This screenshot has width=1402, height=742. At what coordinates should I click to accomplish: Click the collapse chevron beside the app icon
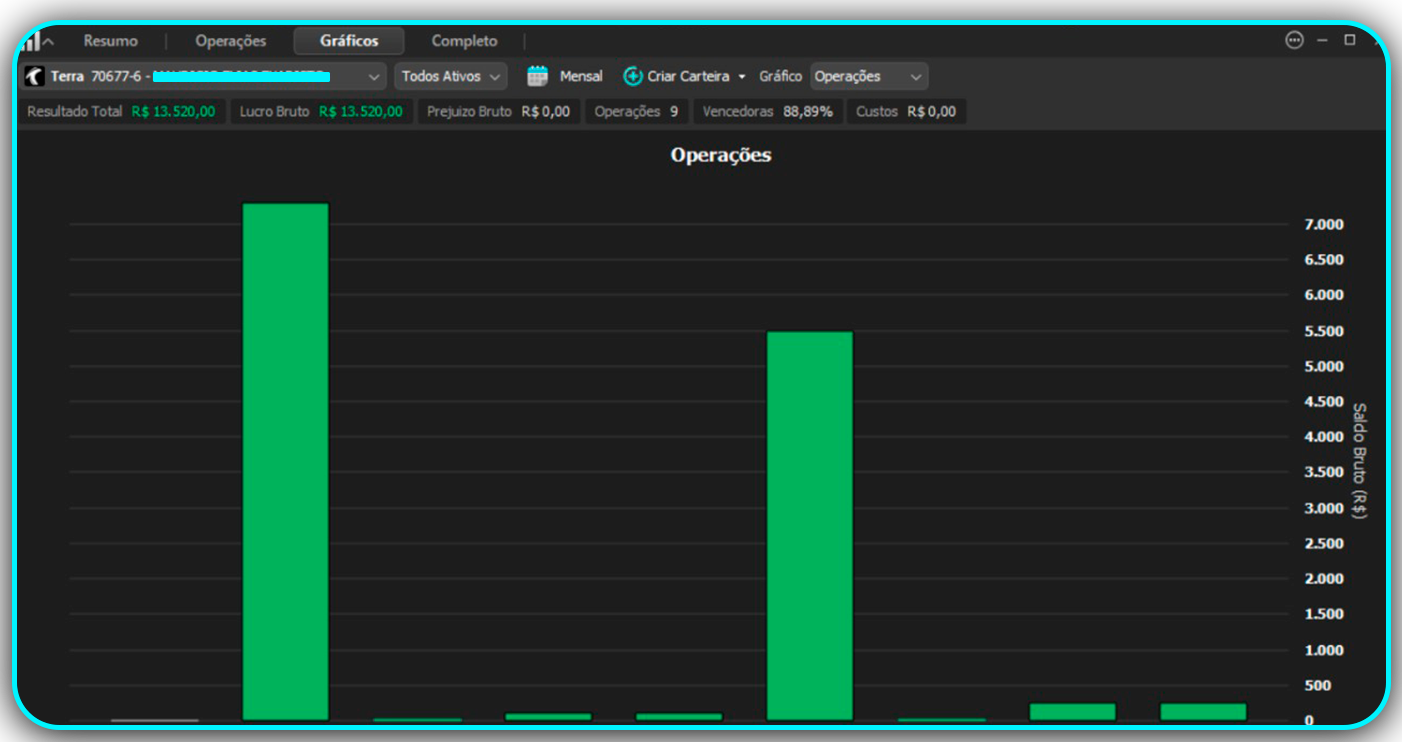(49, 42)
